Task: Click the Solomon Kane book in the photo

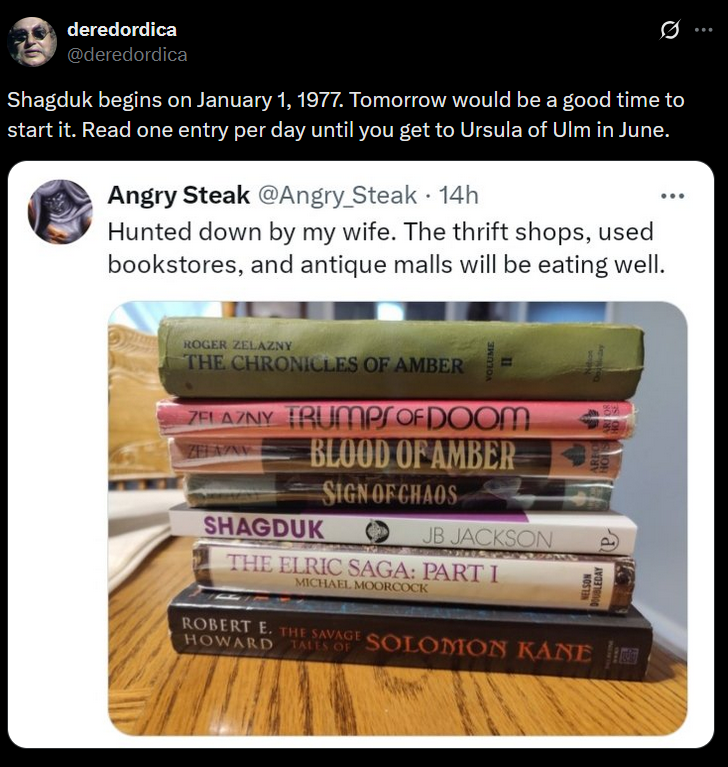Action: (x=410, y=638)
